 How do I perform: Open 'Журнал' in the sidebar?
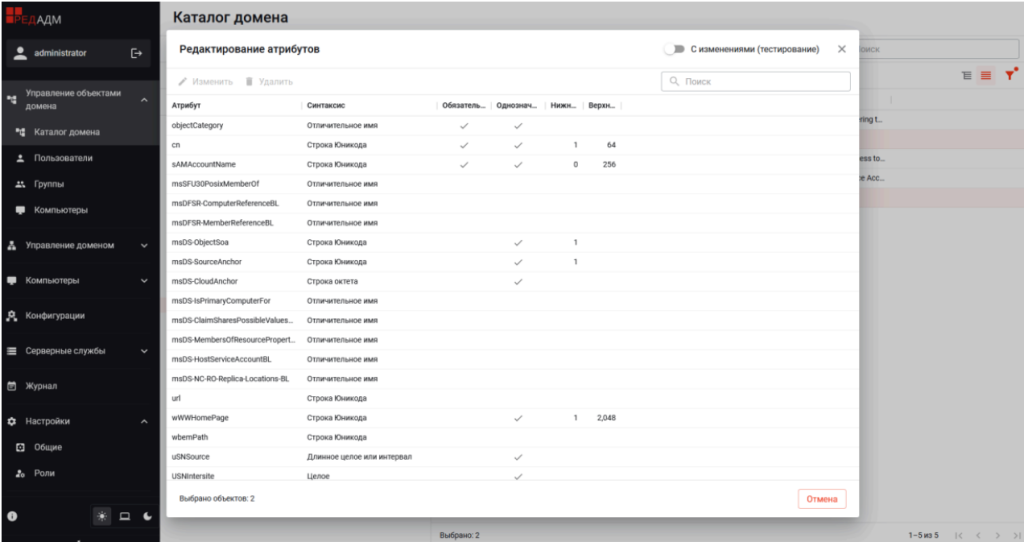click(41, 386)
